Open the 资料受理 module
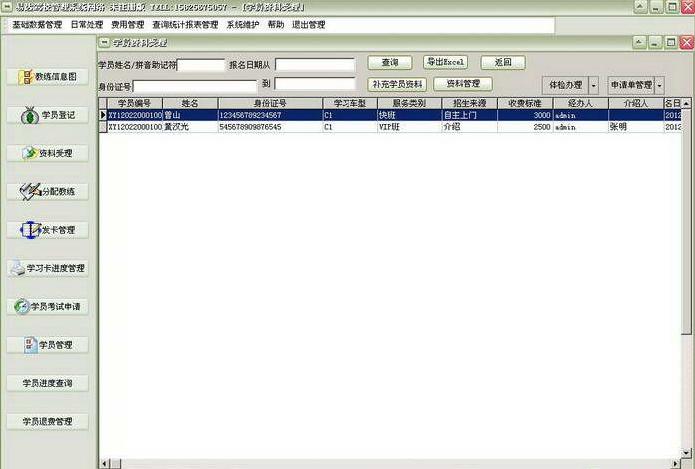695x469 pixels. click(48, 153)
